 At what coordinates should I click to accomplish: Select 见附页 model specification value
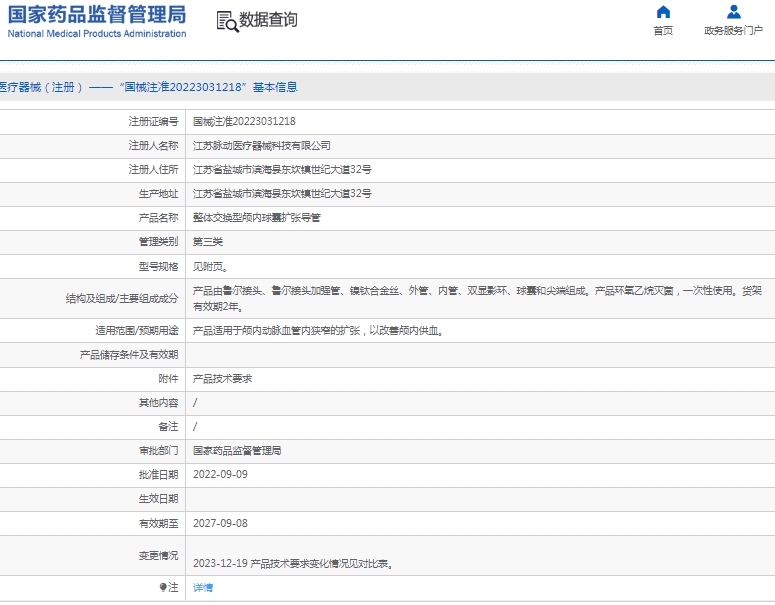click(x=210, y=267)
